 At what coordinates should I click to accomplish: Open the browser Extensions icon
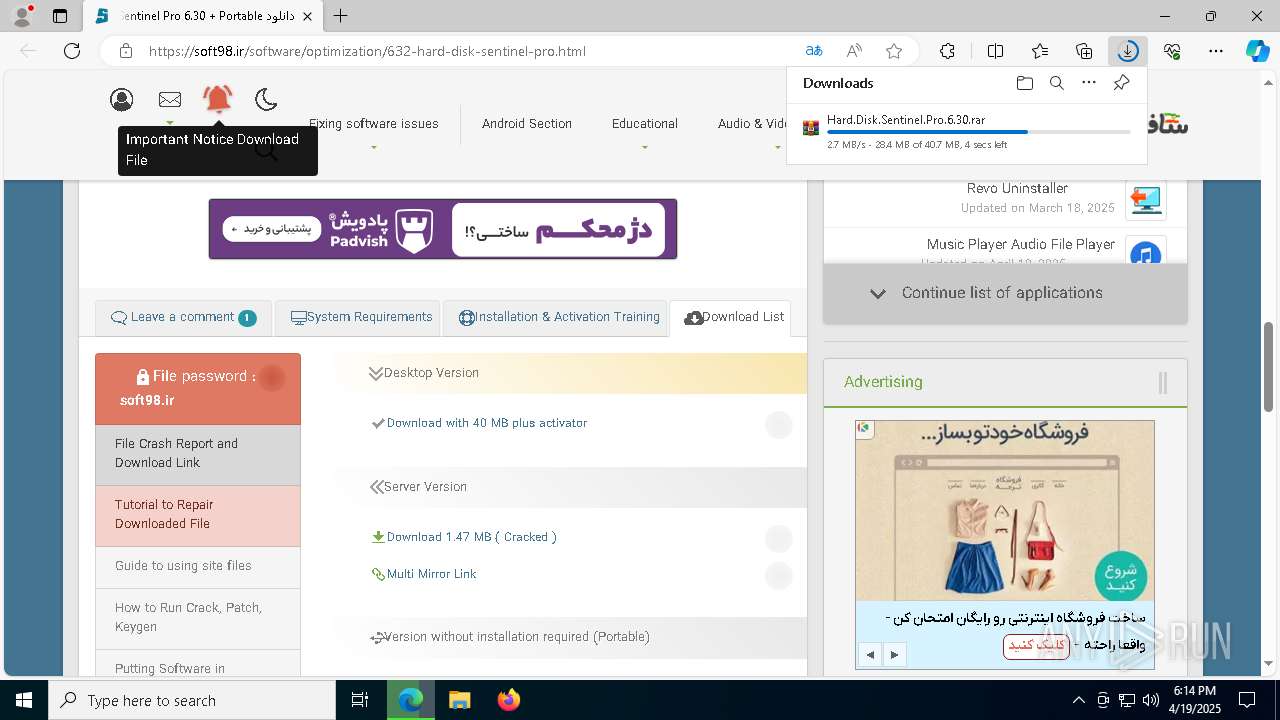(x=947, y=51)
